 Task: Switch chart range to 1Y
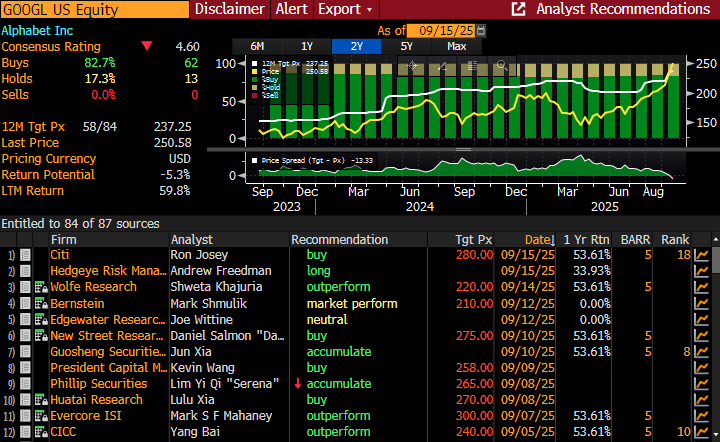(x=307, y=46)
